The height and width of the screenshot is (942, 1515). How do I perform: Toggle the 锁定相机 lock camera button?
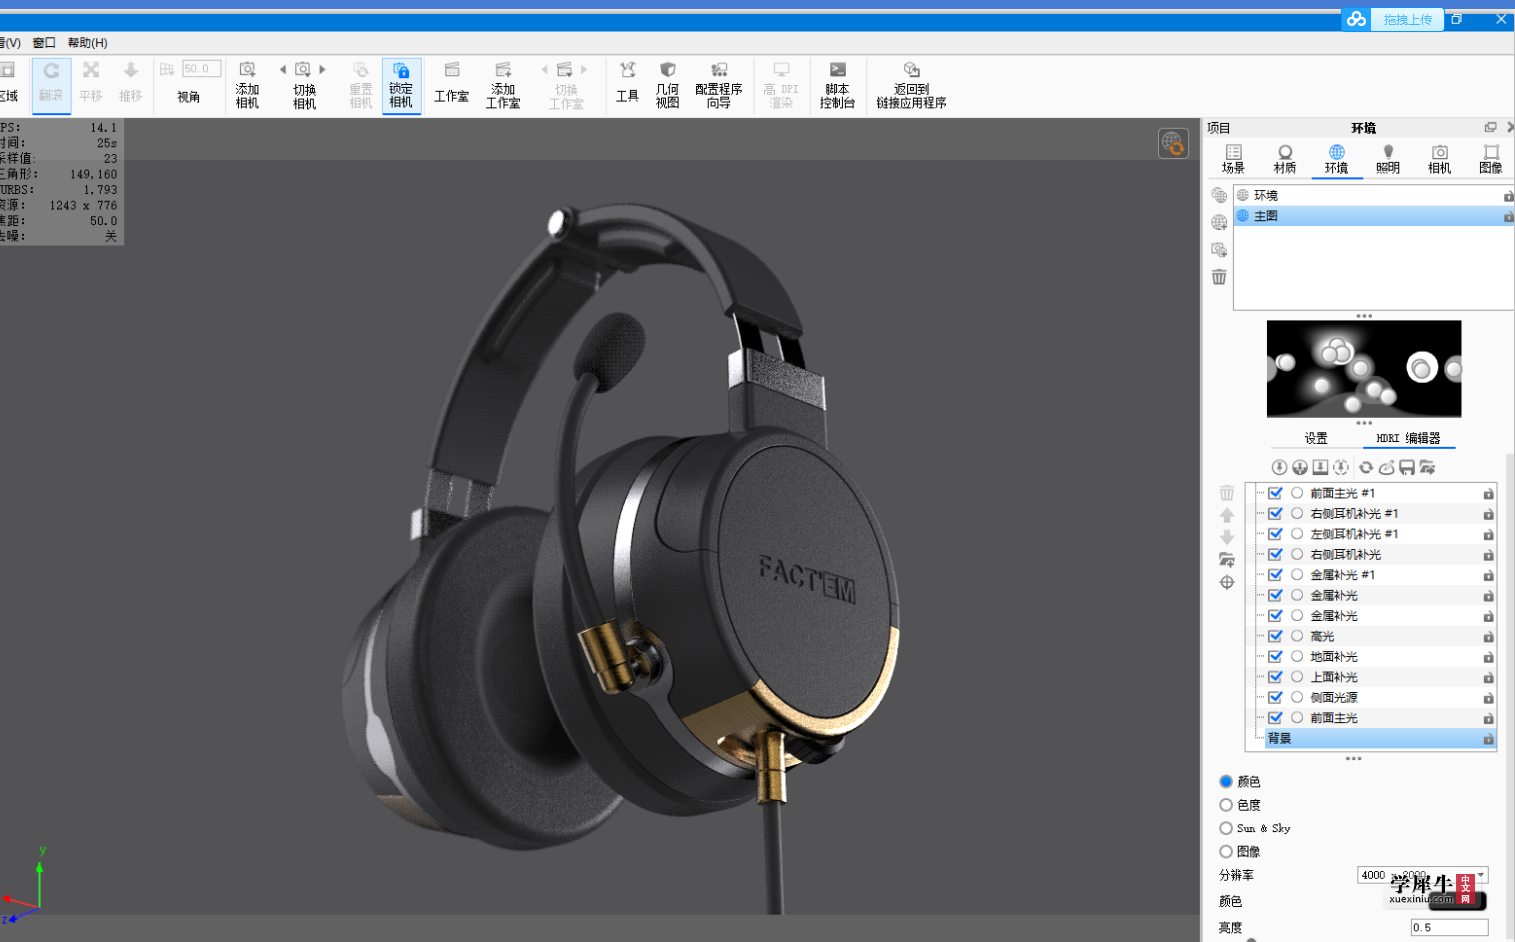pos(401,84)
